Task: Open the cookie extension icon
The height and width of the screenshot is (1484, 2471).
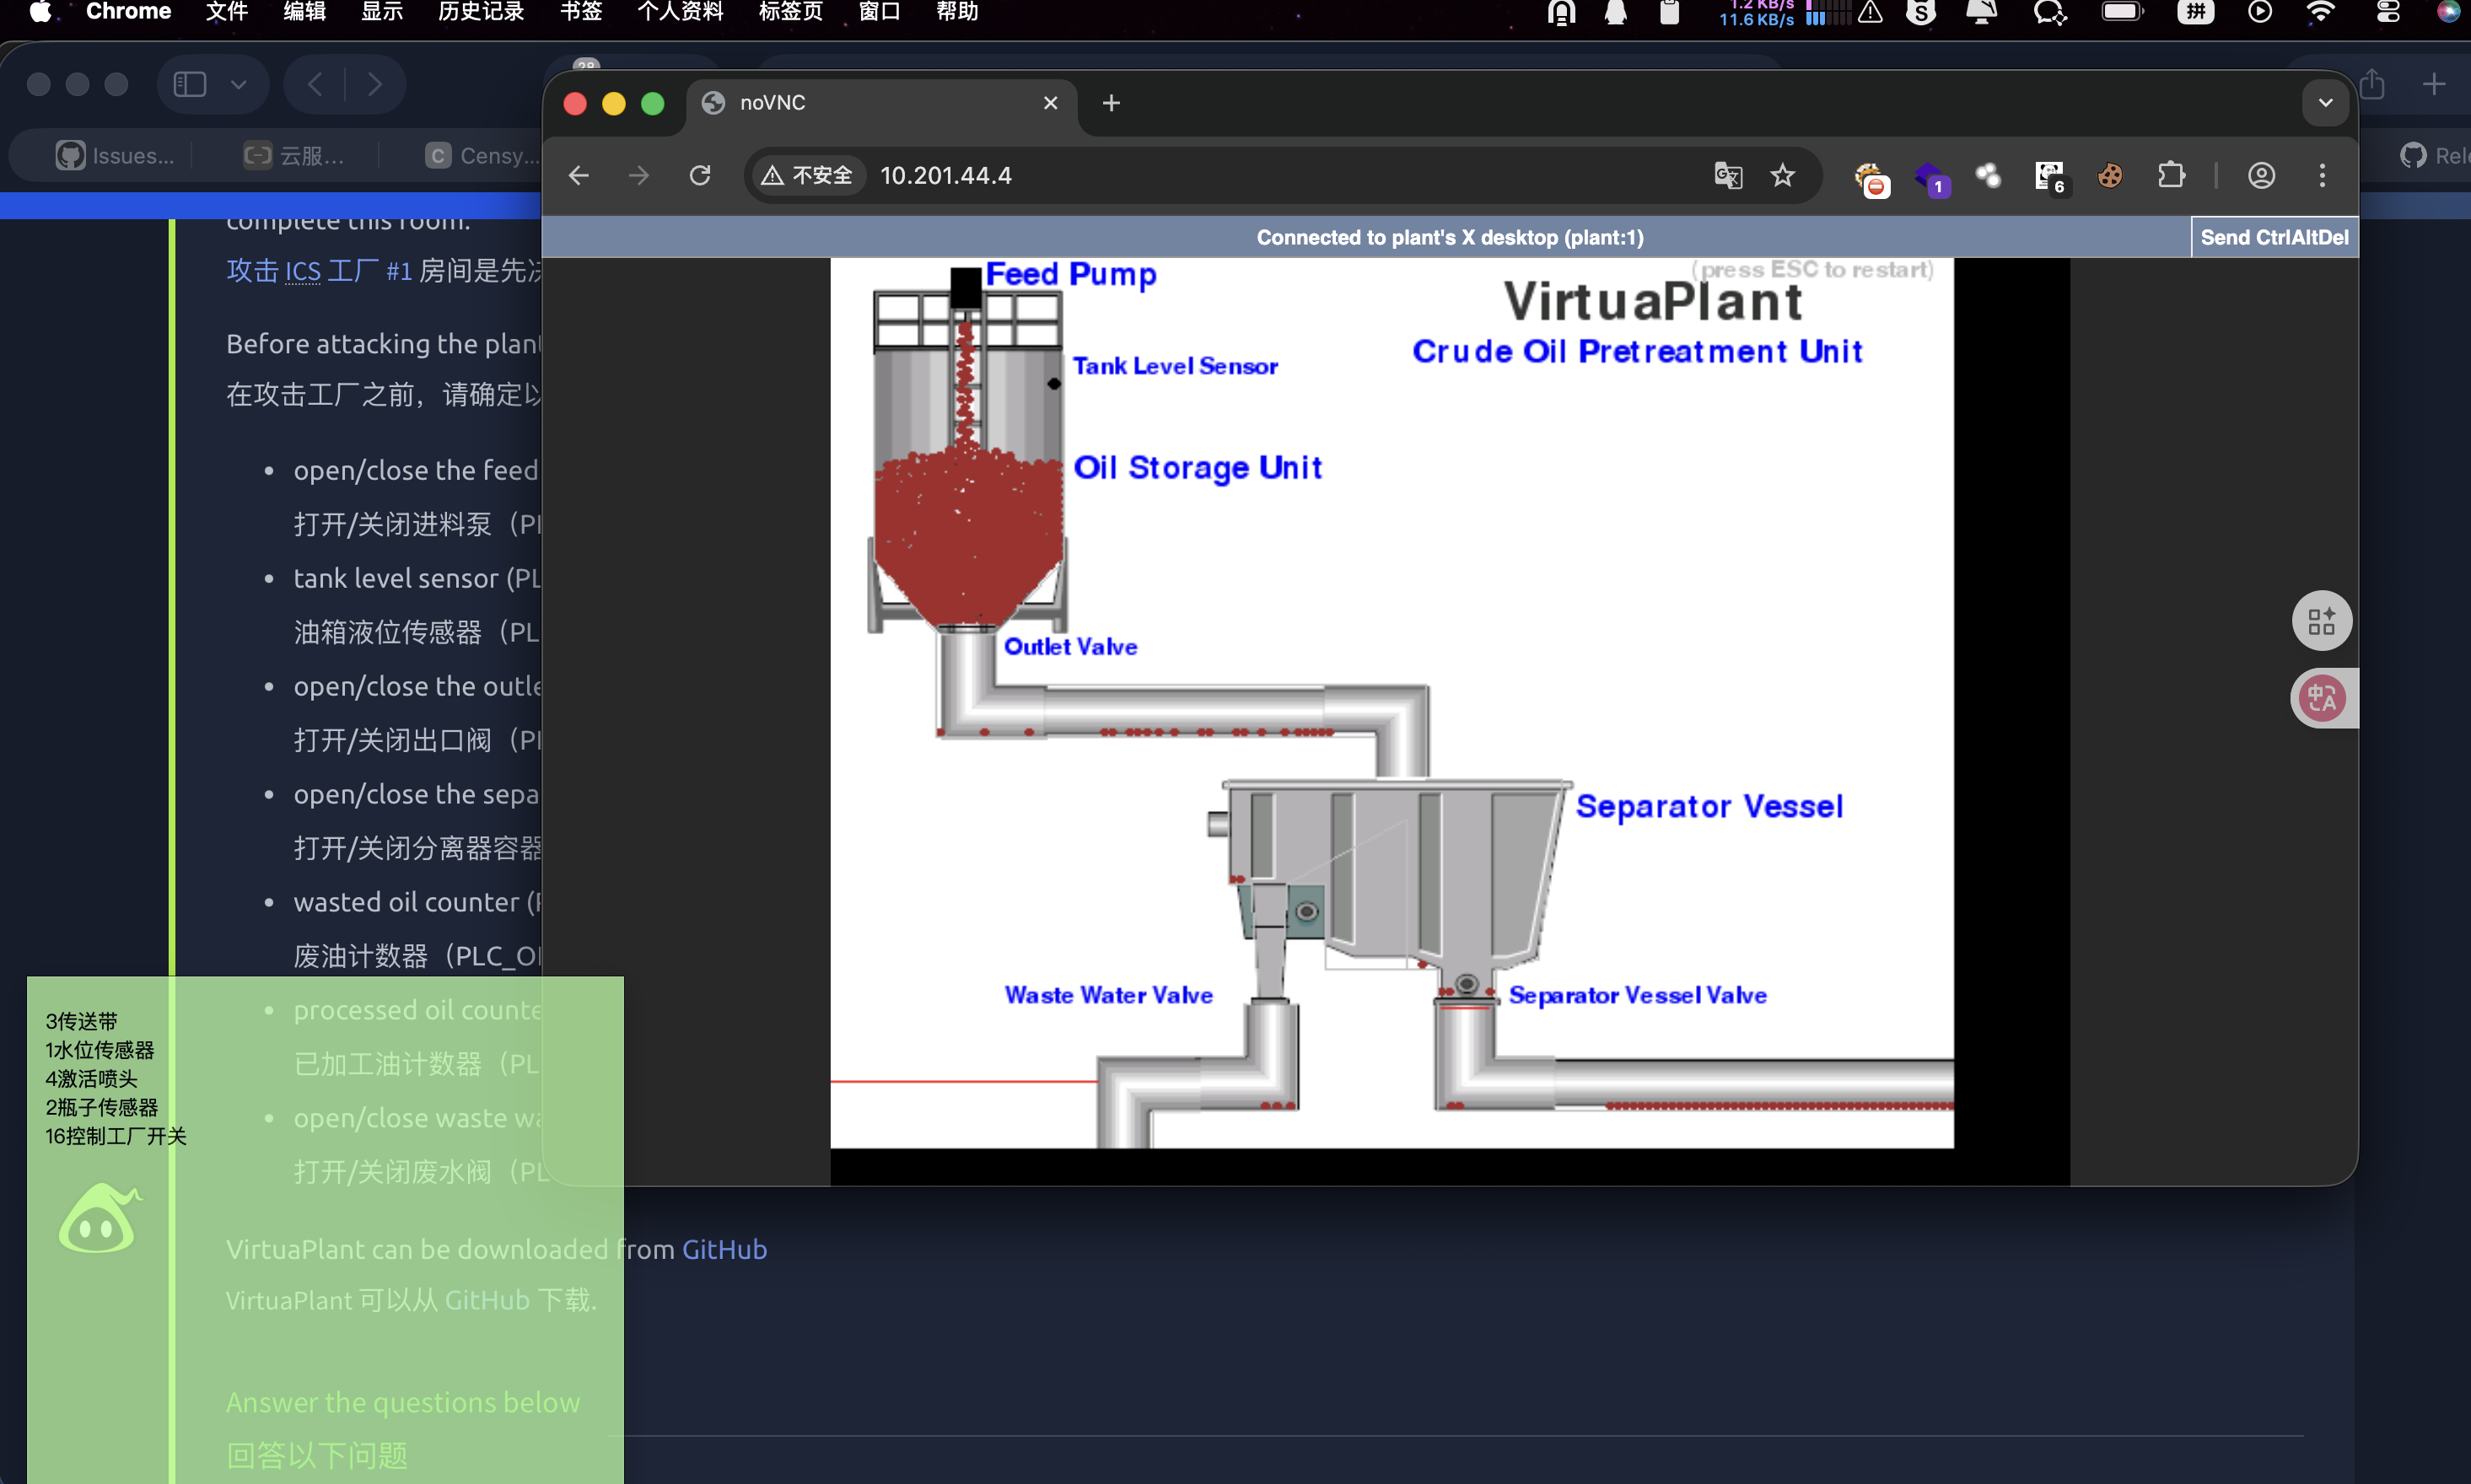Action: click(x=2110, y=176)
